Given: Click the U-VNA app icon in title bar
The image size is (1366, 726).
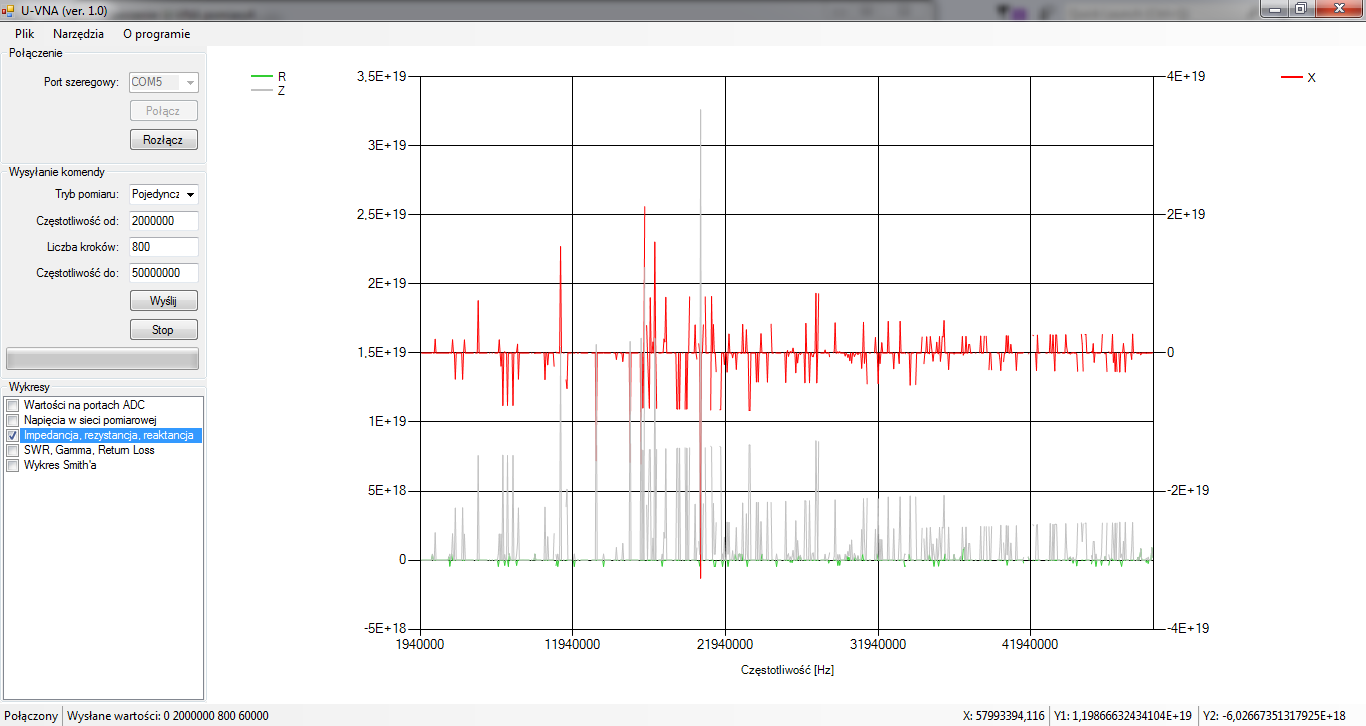Looking at the screenshot, I should pyautogui.click(x=8, y=10).
